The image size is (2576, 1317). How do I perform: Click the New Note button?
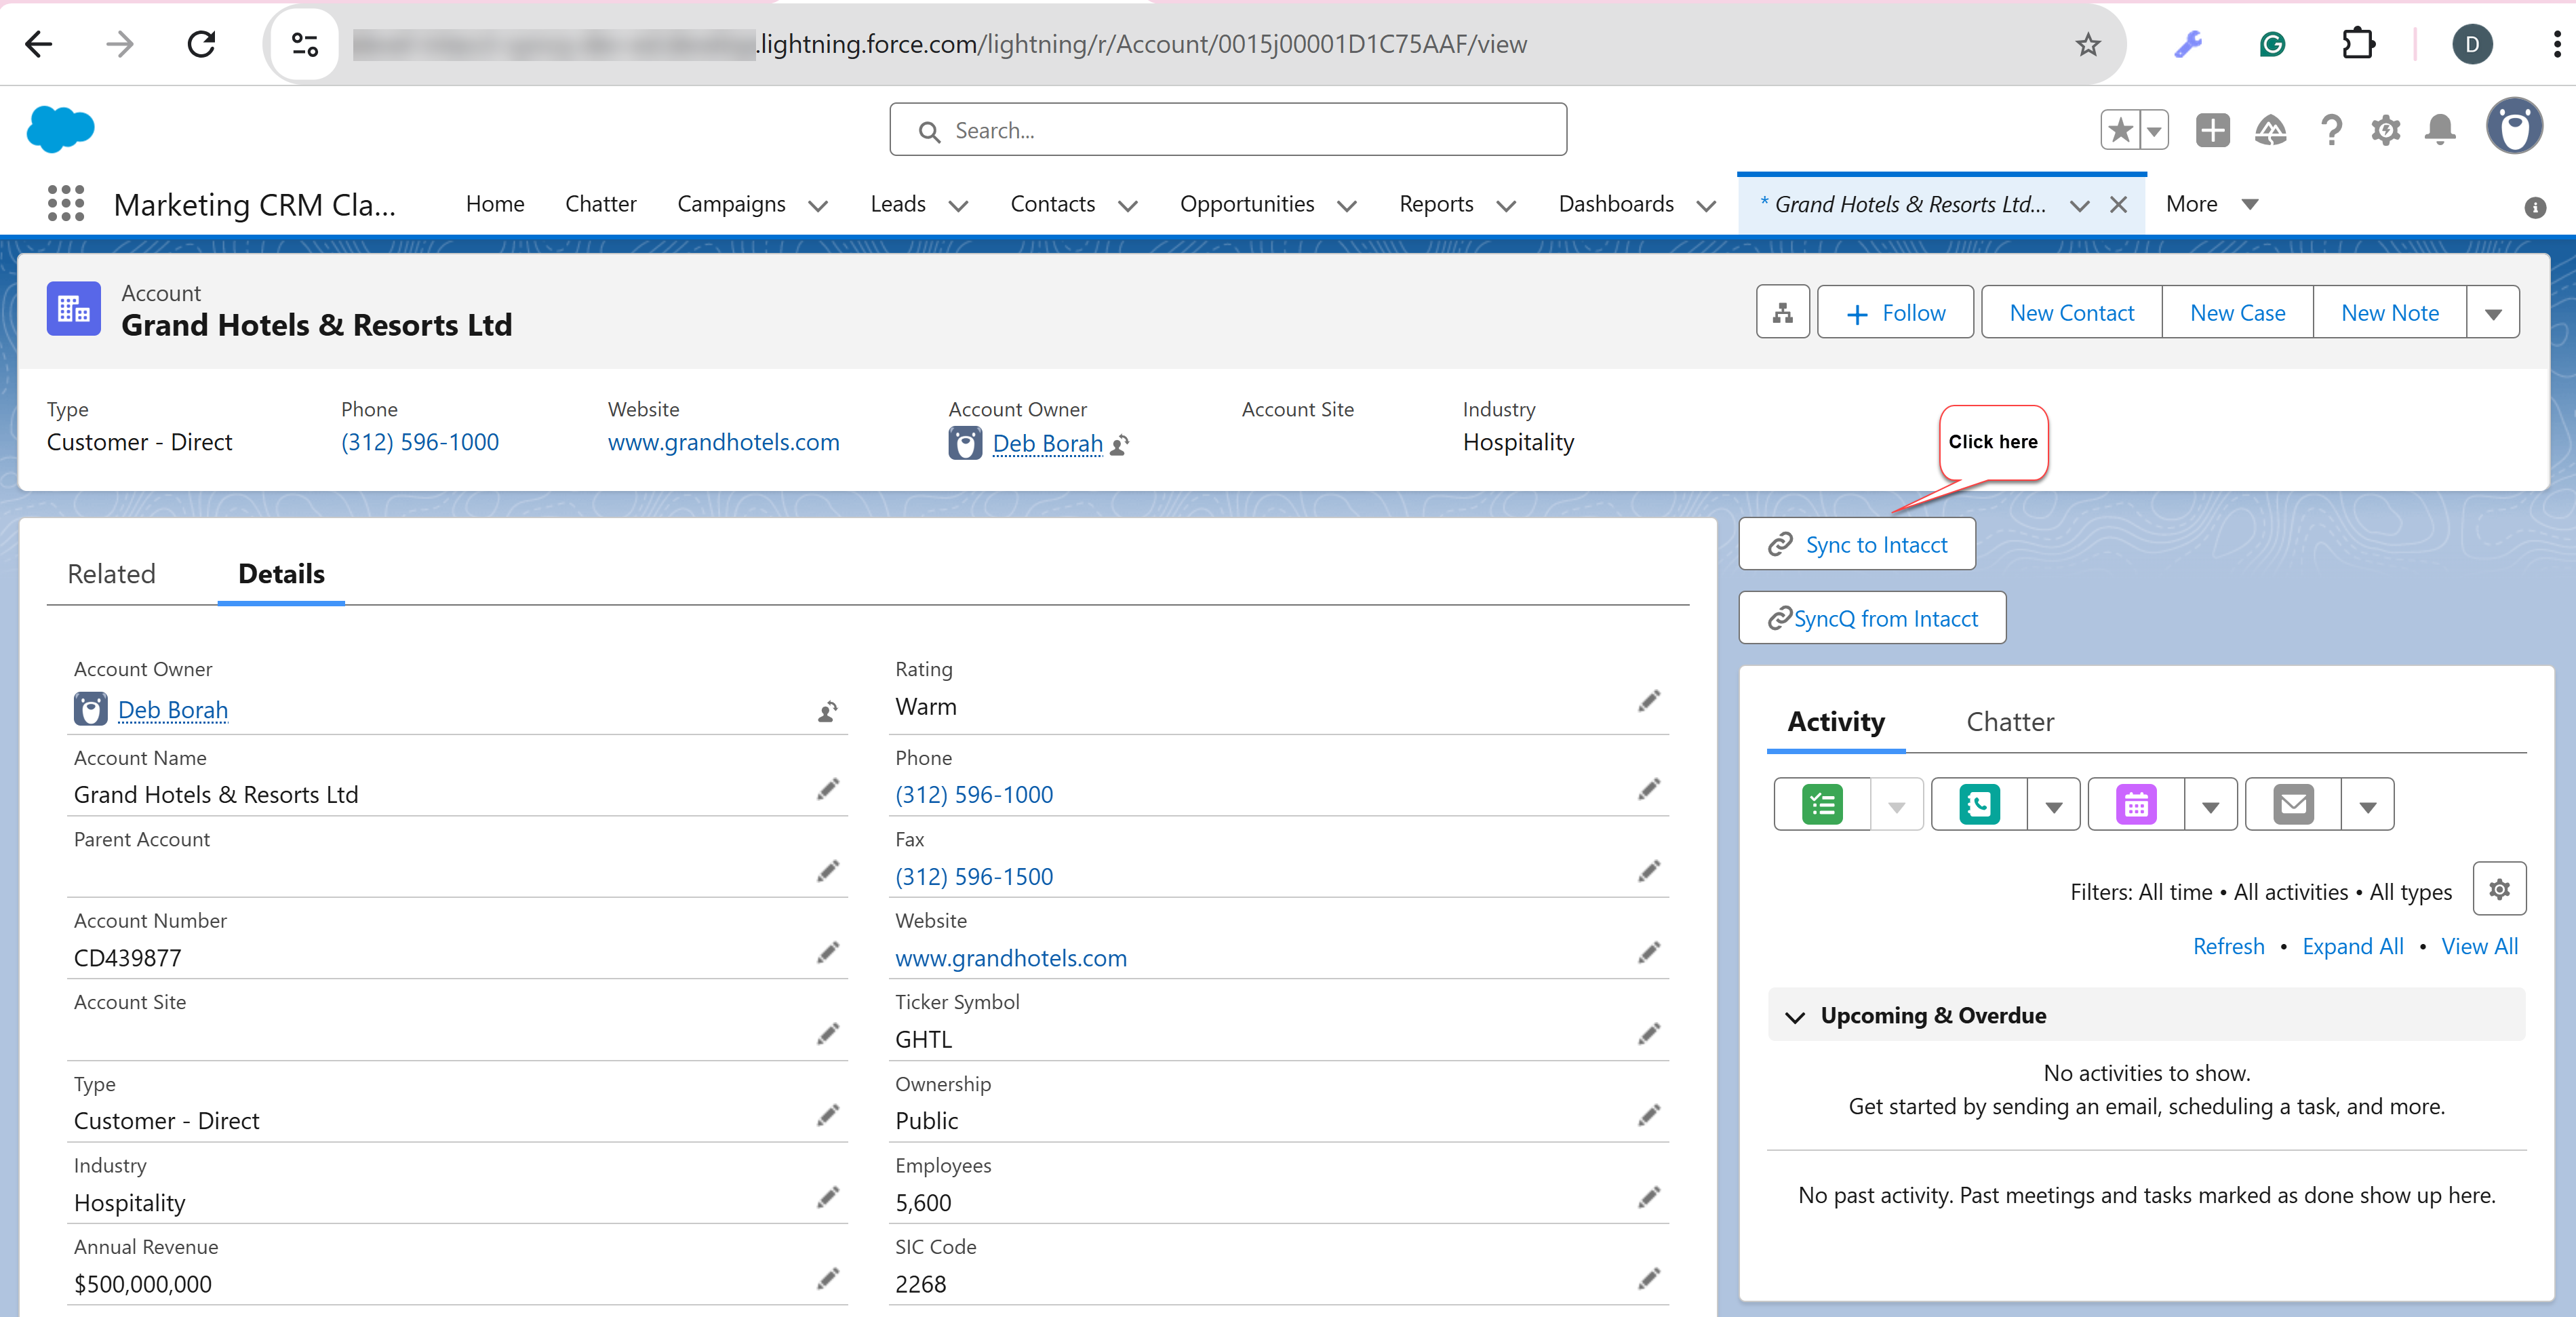(x=2390, y=313)
